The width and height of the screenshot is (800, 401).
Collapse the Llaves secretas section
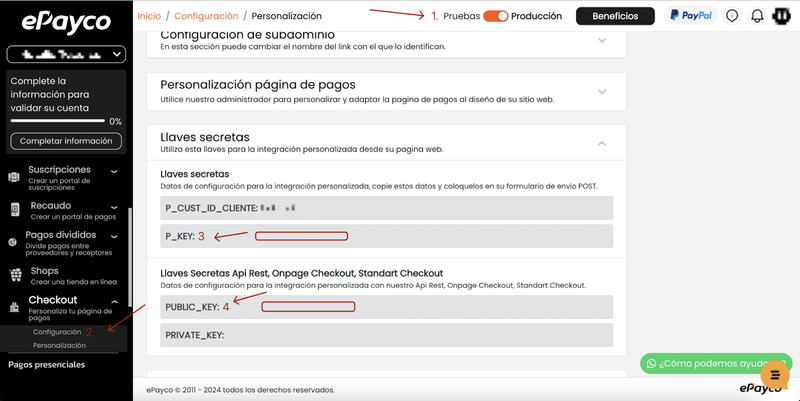point(602,143)
